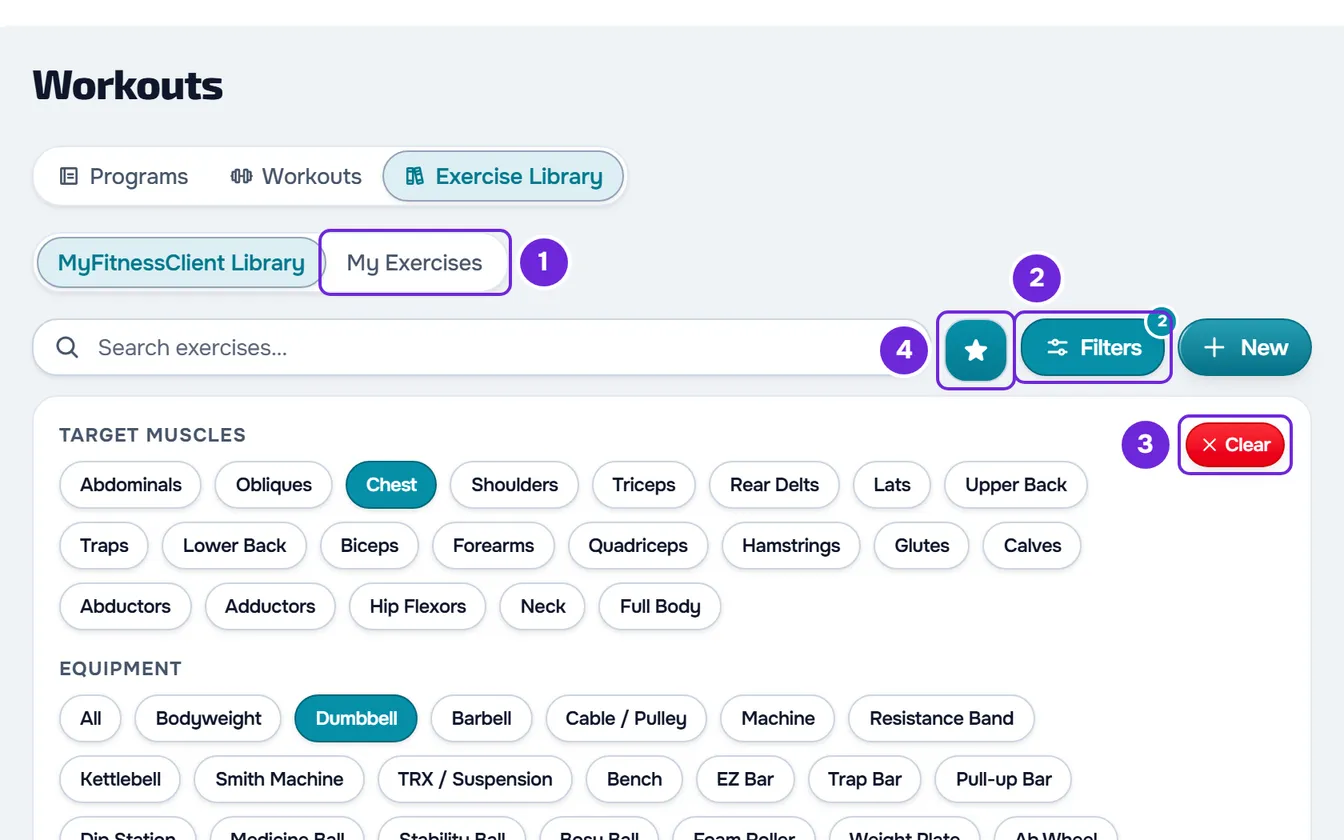Screen dimensions: 1344x840
Task: Select the Cable / Pulley chip
Action: coord(626,719)
